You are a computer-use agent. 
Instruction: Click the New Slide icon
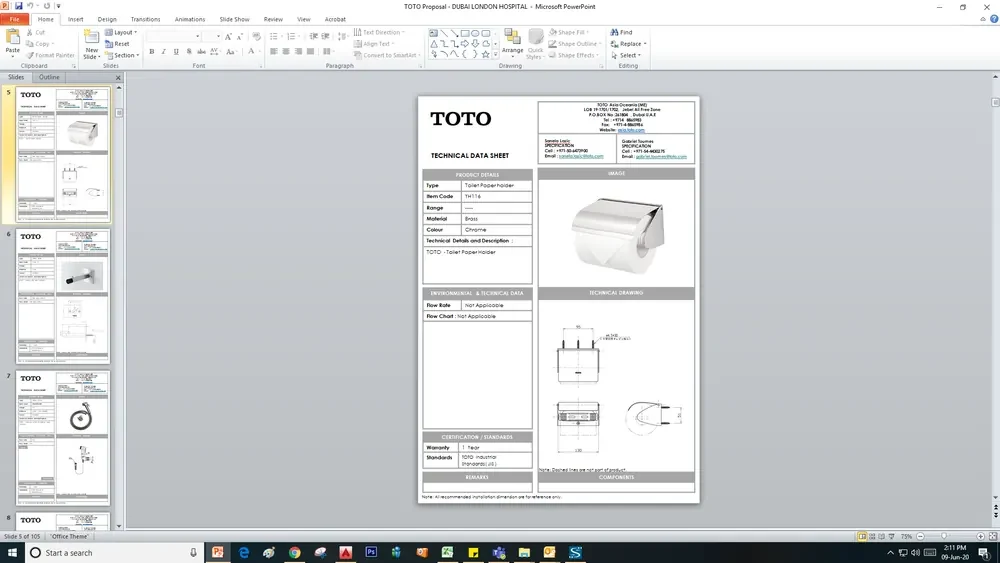[92, 38]
